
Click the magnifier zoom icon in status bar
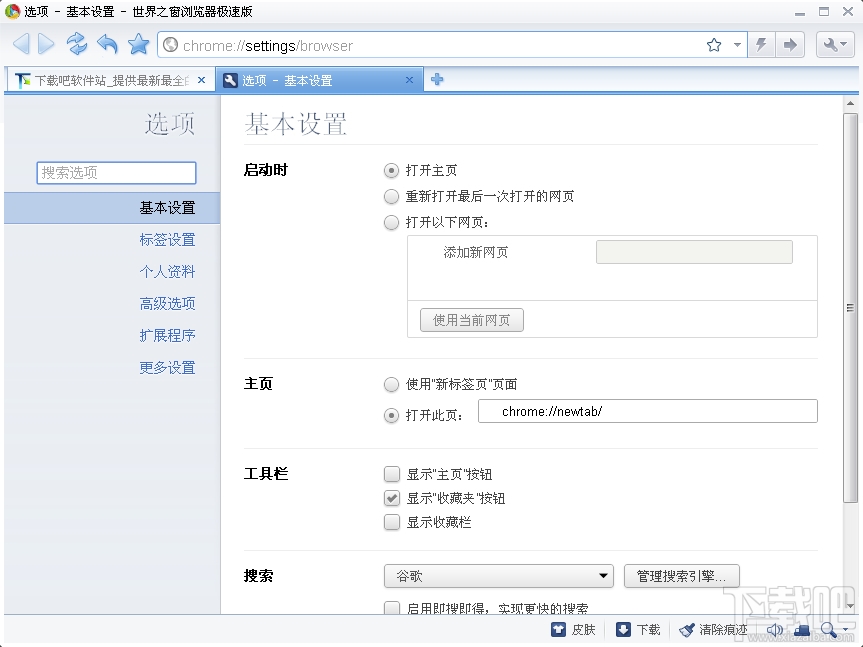point(828,629)
